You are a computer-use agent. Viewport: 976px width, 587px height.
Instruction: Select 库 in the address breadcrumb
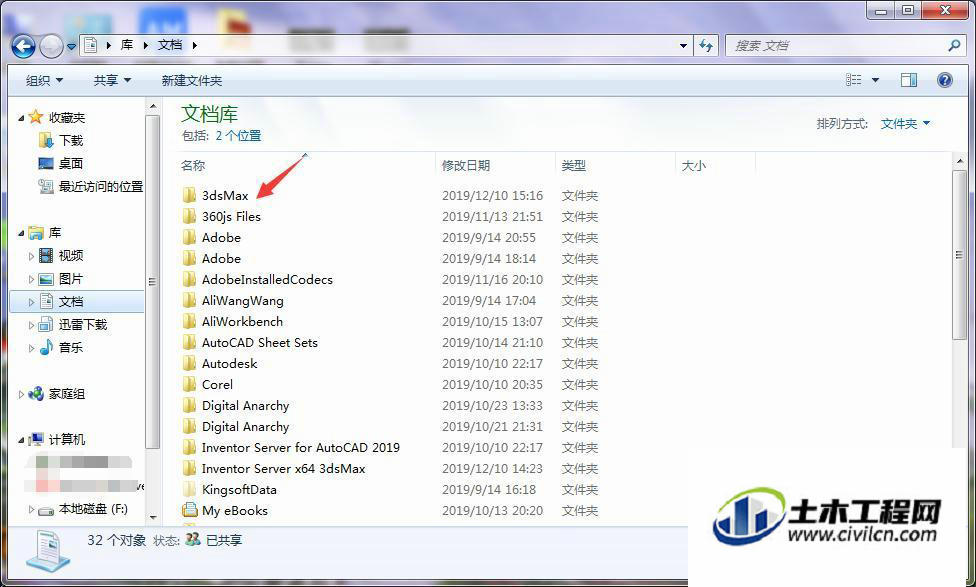127,45
